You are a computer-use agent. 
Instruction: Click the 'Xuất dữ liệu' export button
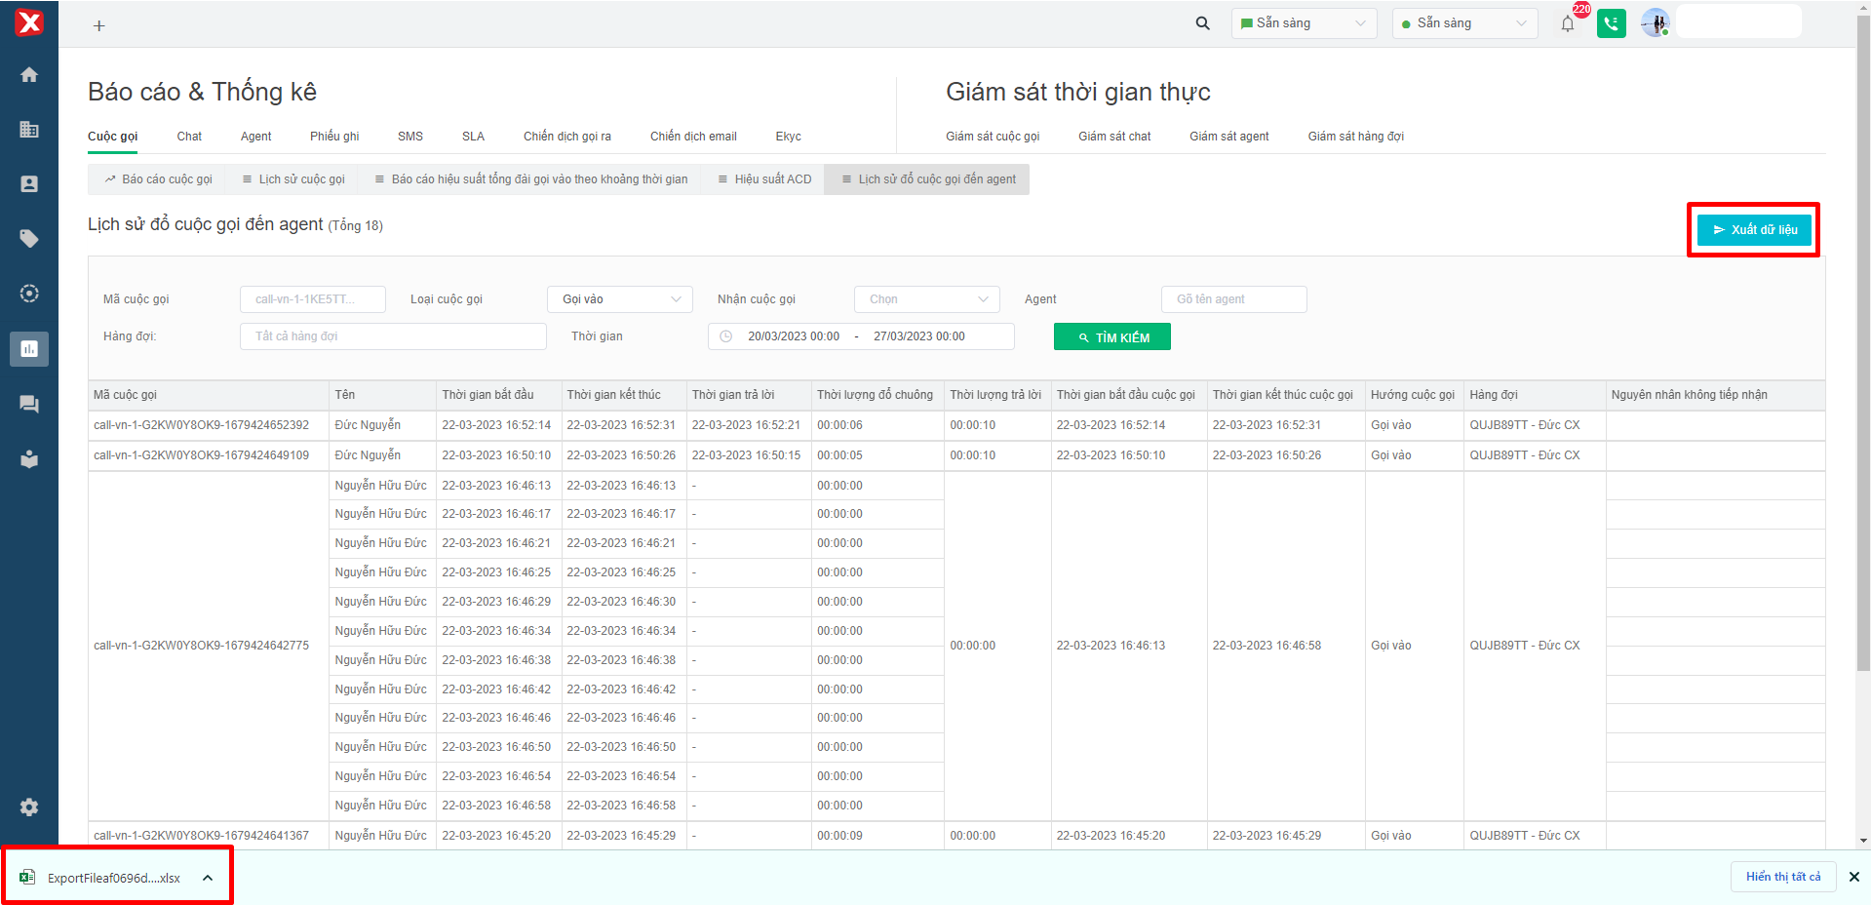point(1753,230)
